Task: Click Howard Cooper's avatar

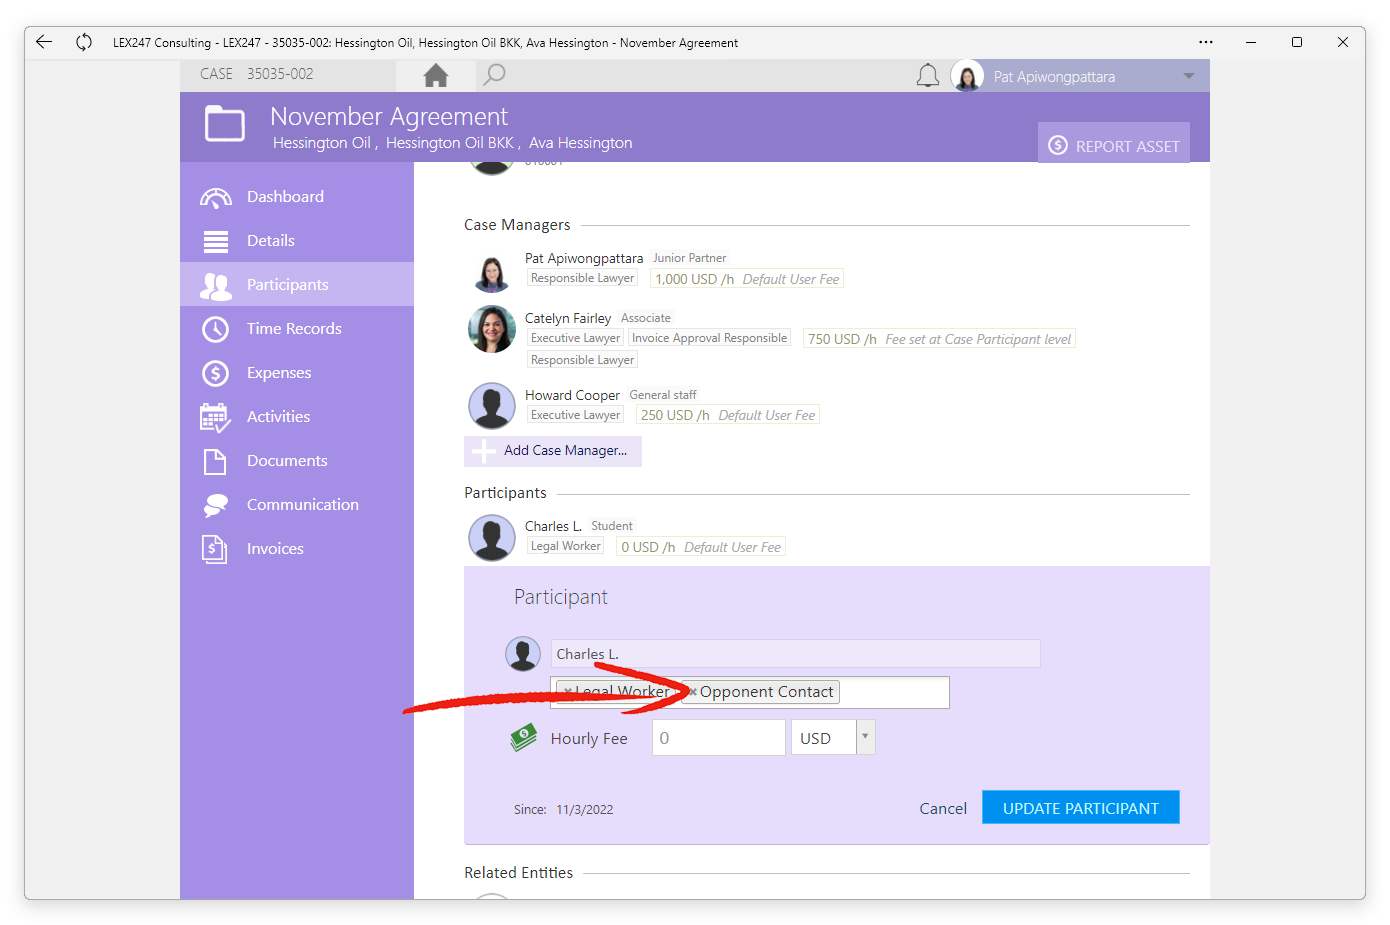Action: 492,406
